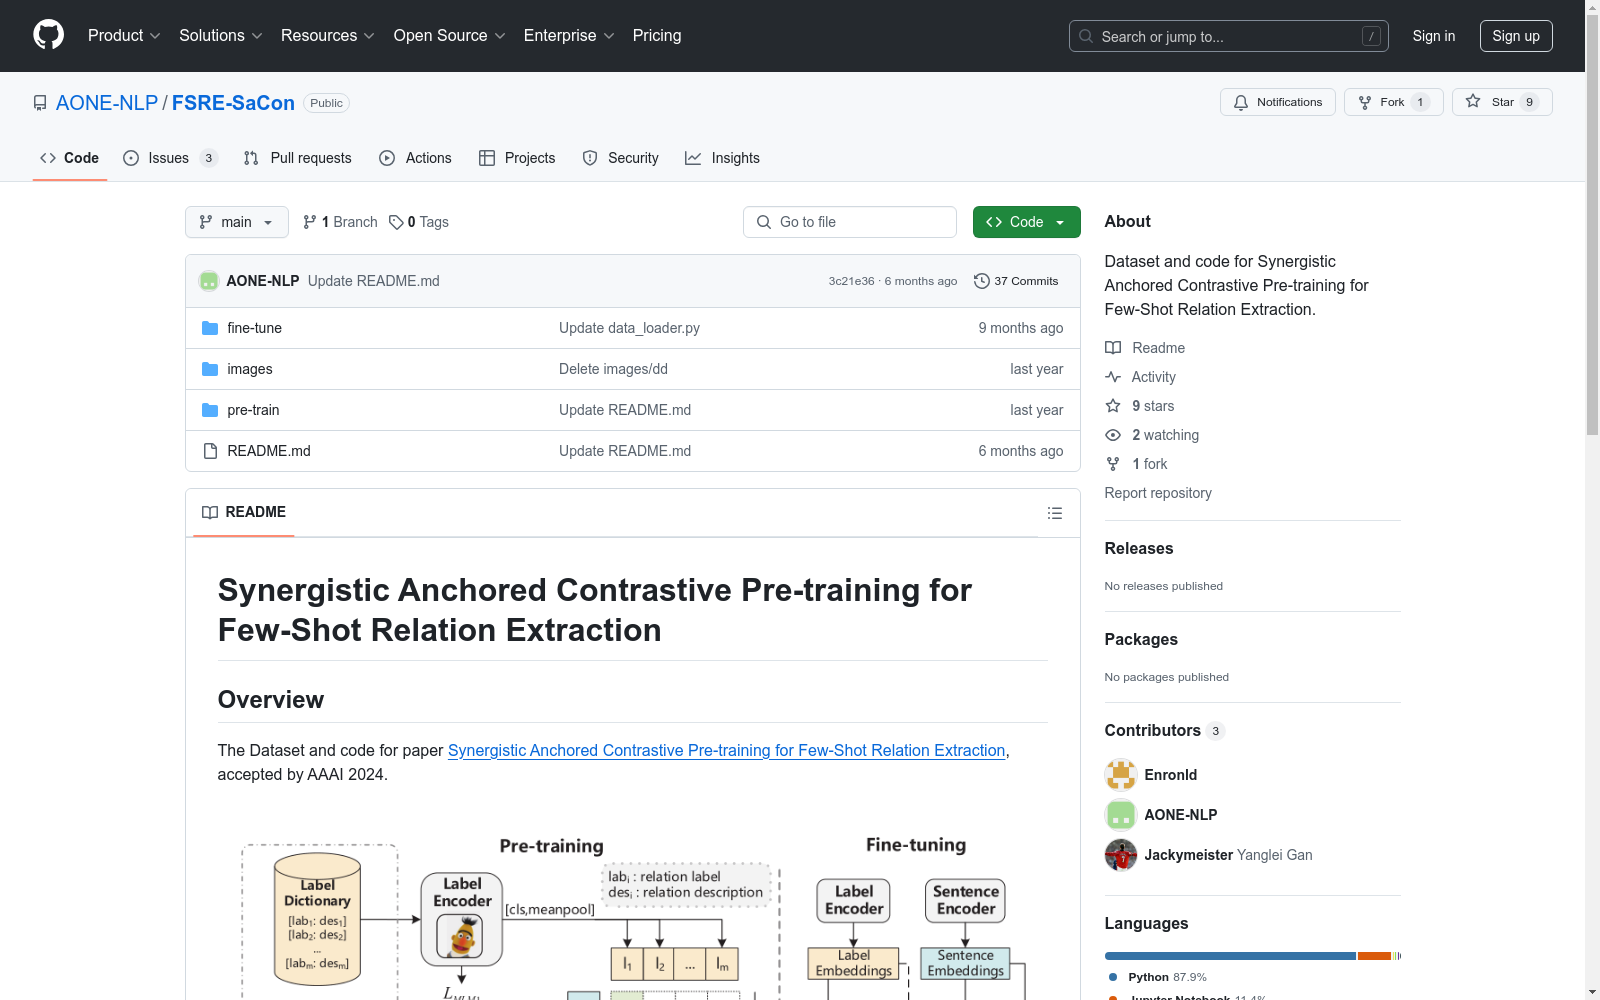This screenshot has height=1000, width=1600.
Task: Select the README tab in file viewer
Action: click(x=244, y=512)
